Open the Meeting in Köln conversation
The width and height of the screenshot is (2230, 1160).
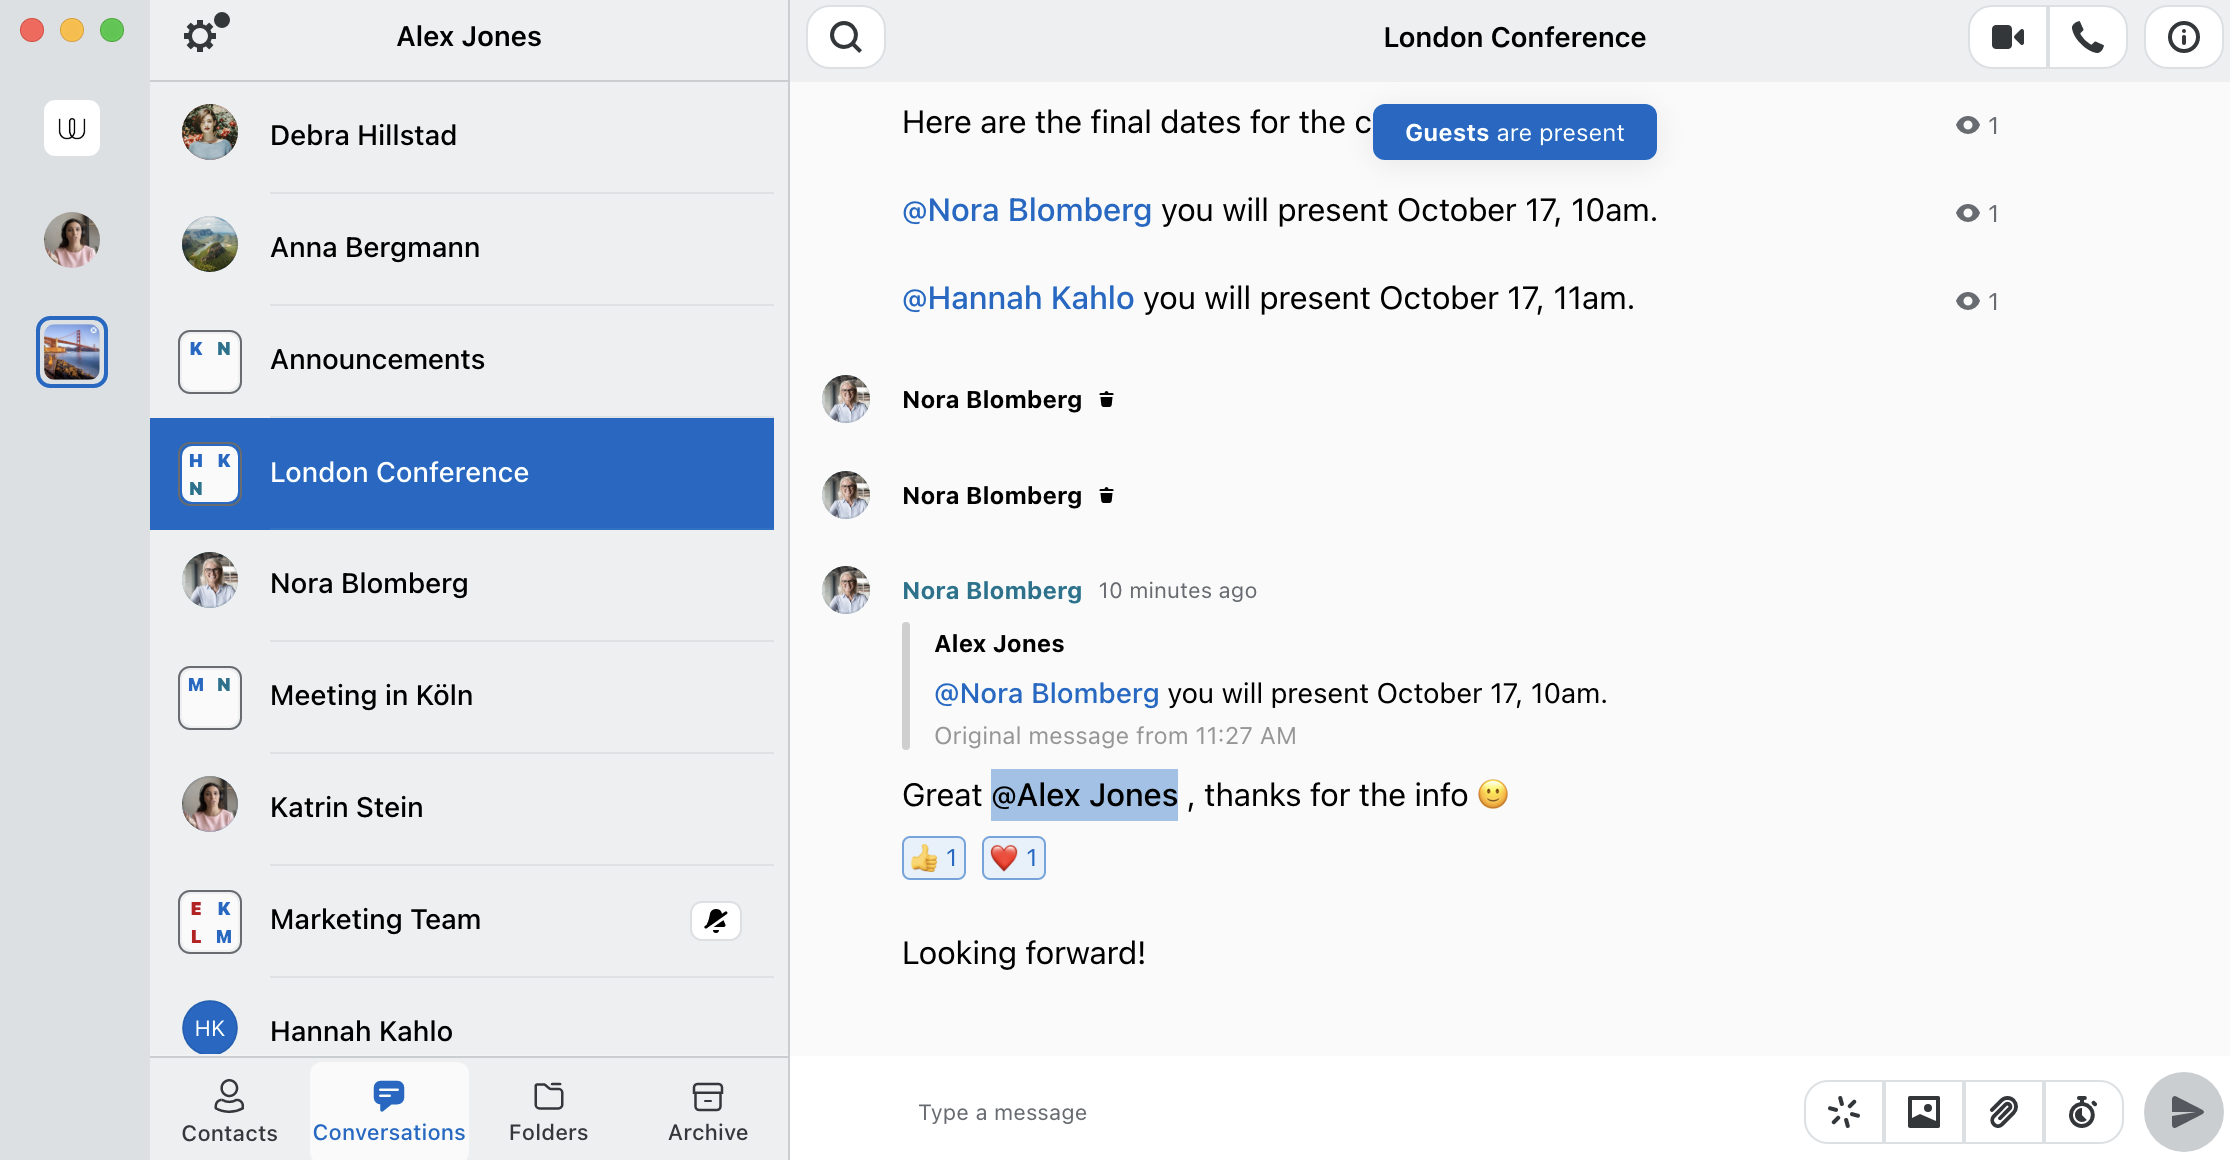click(x=462, y=697)
